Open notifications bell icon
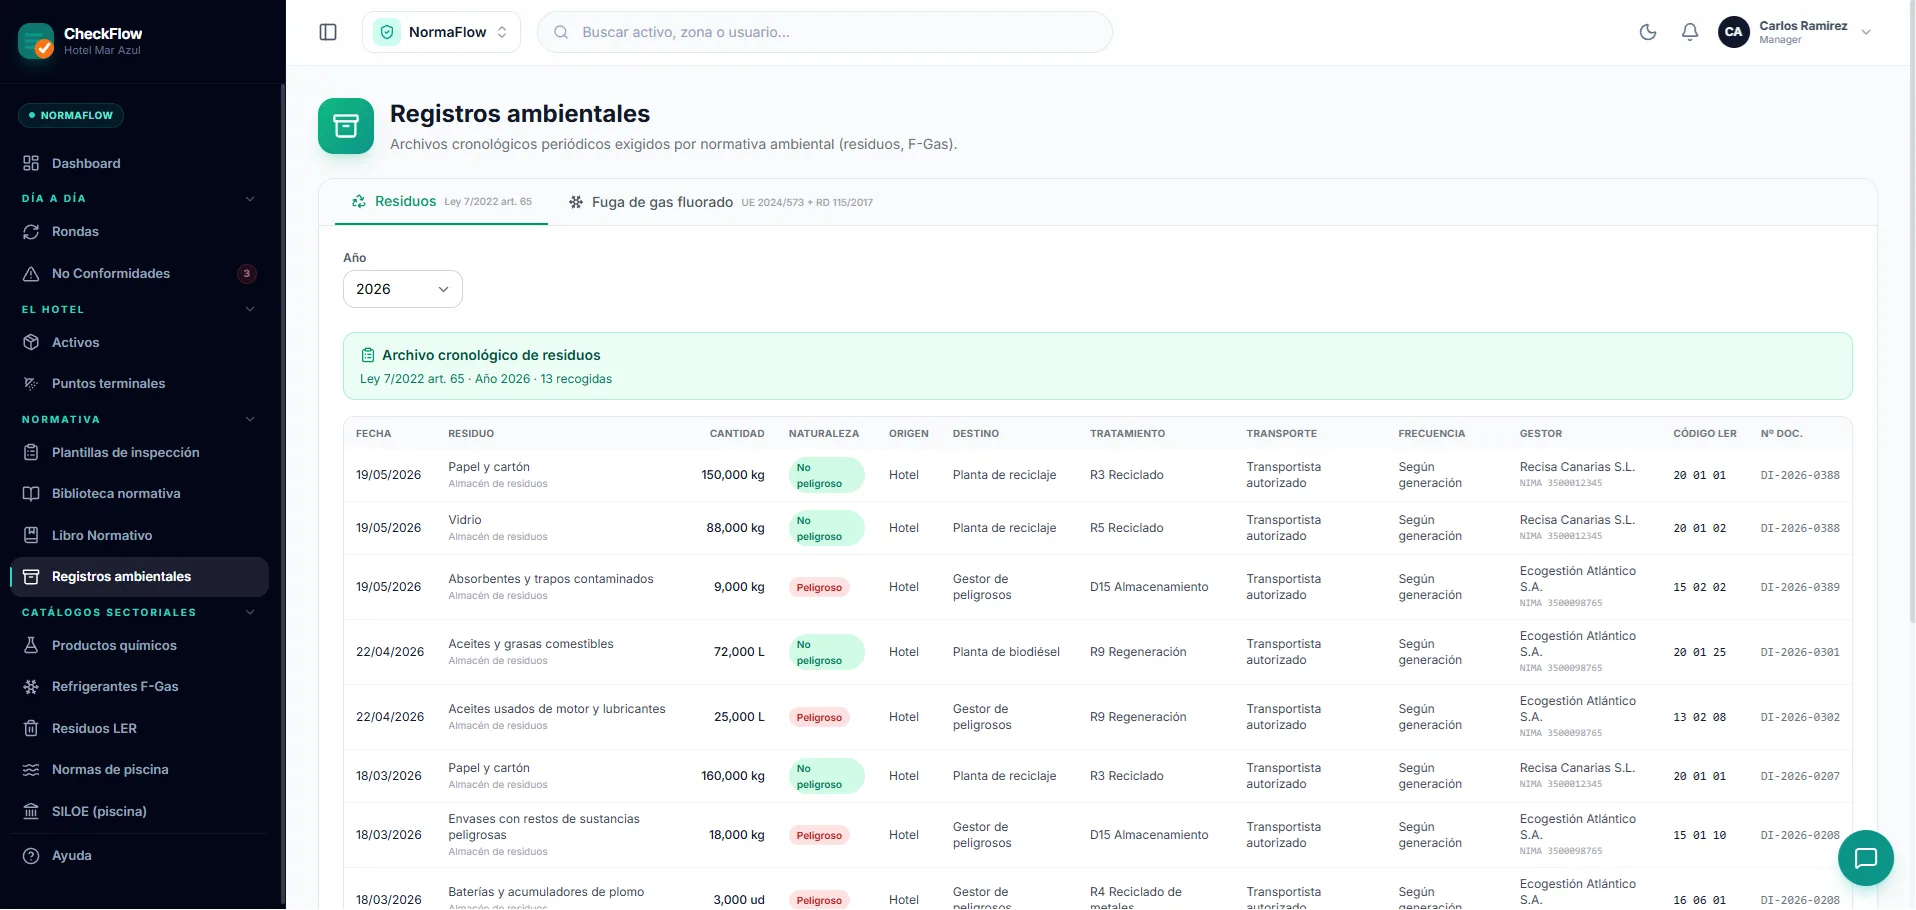Image resolution: width=1916 pixels, height=910 pixels. click(x=1690, y=32)
